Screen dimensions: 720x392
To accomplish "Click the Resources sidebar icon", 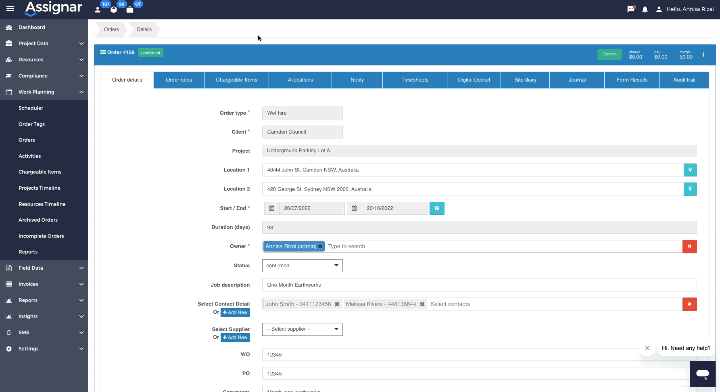I will [x=9, y=60].
